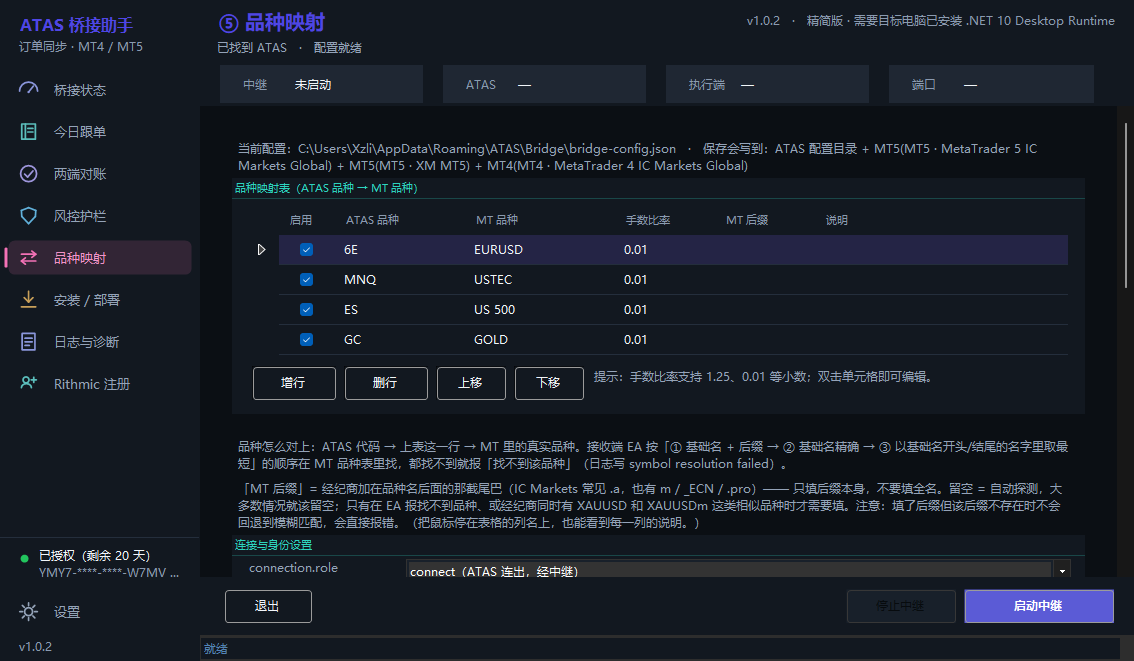The height and width of the screenshot is (661, 1134).
Task: Untick the GC mapping checkbox
Action: tap(307, 339)
